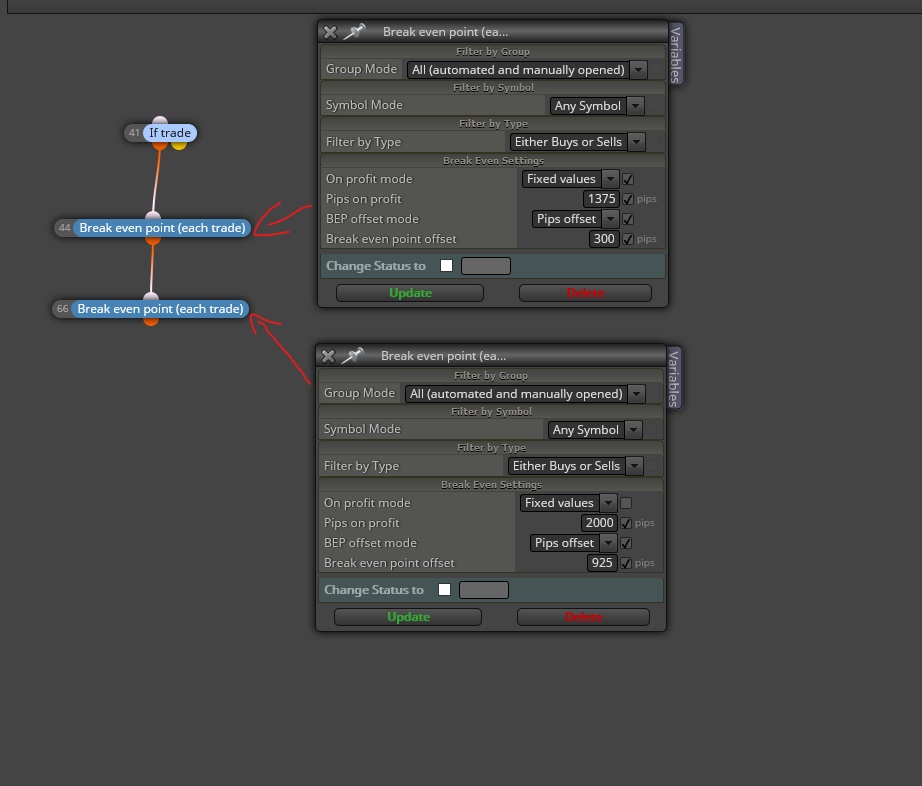This screenshot has height=786, width=922.
Task: Click empty checkbox beside lower Symbol Mode dropdown
Action: 652,430
